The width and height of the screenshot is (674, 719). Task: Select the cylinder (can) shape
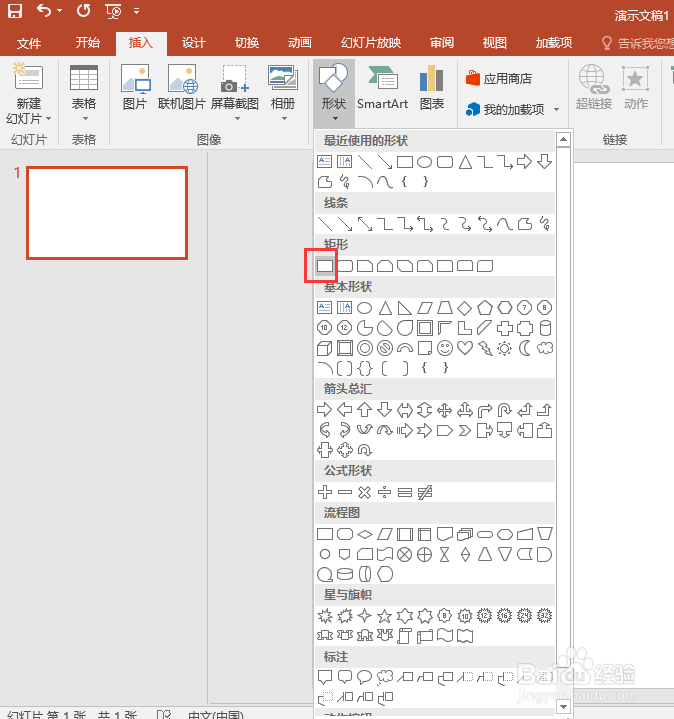[x=545, y=328]
